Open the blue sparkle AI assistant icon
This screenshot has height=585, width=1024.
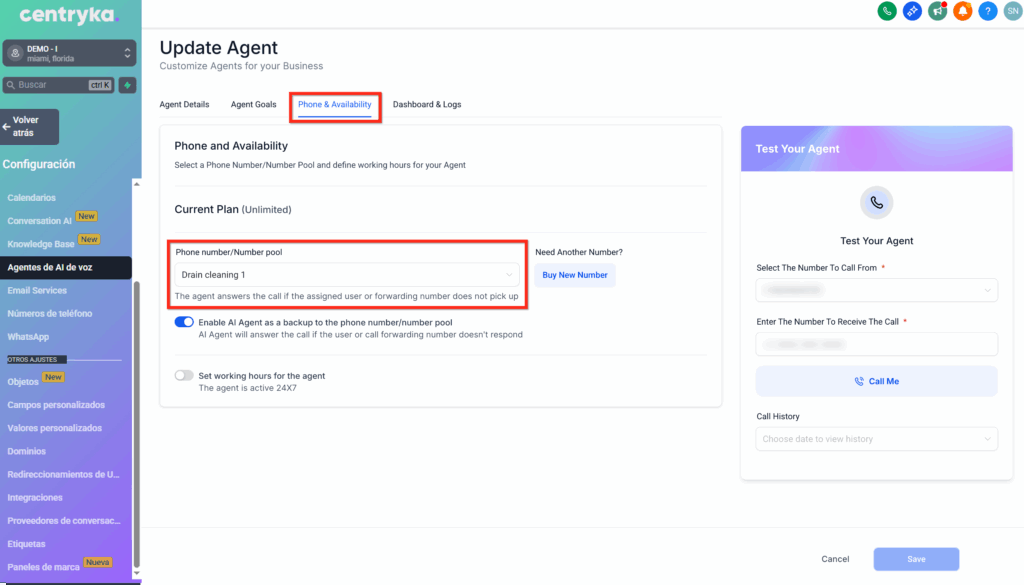pos(911,11)
